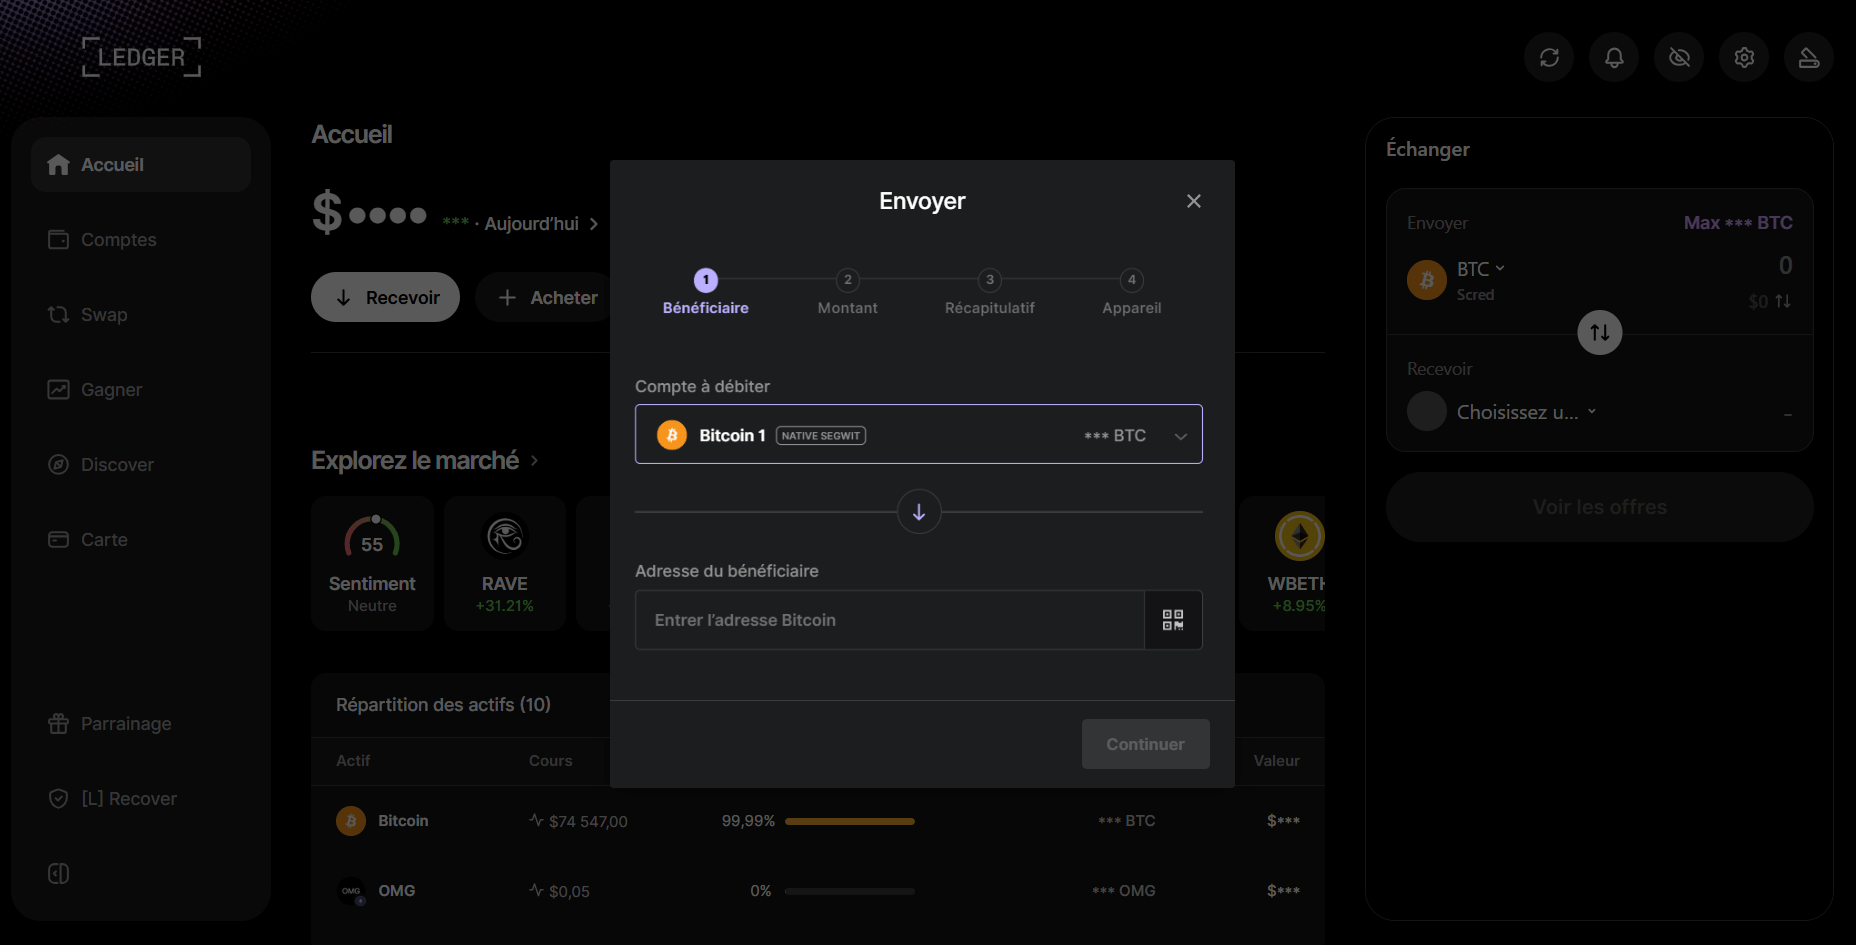Click the Max BTC link in Échanger

tap(1738, 223)
